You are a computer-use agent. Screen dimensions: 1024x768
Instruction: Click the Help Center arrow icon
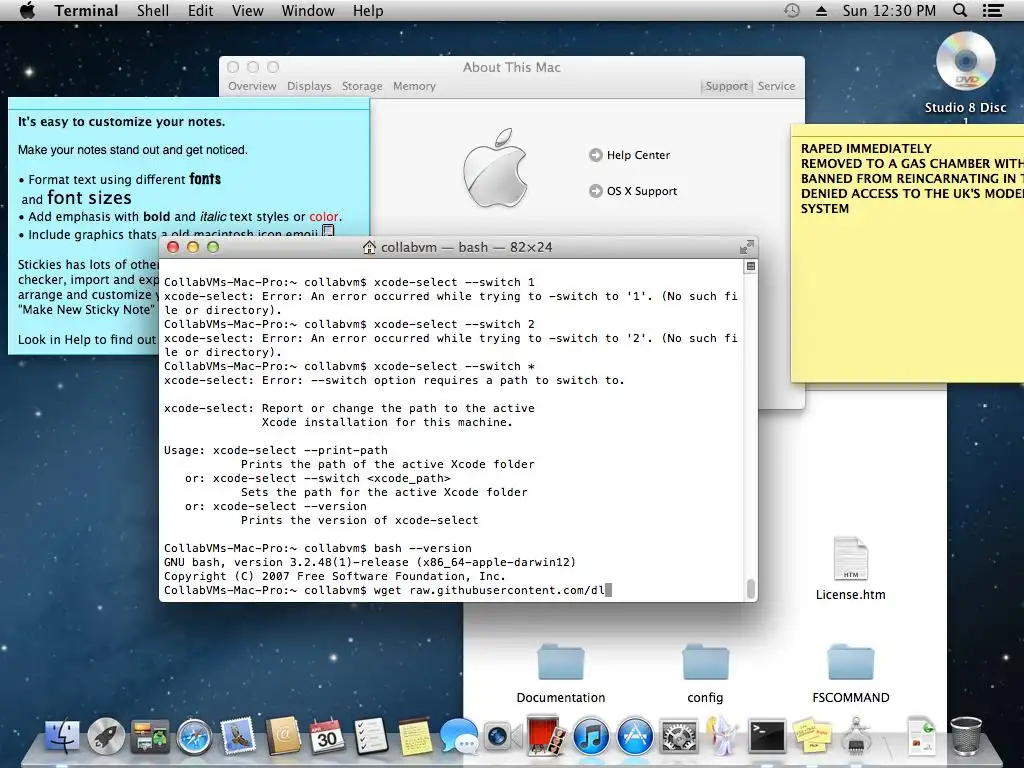pos(596,155)
